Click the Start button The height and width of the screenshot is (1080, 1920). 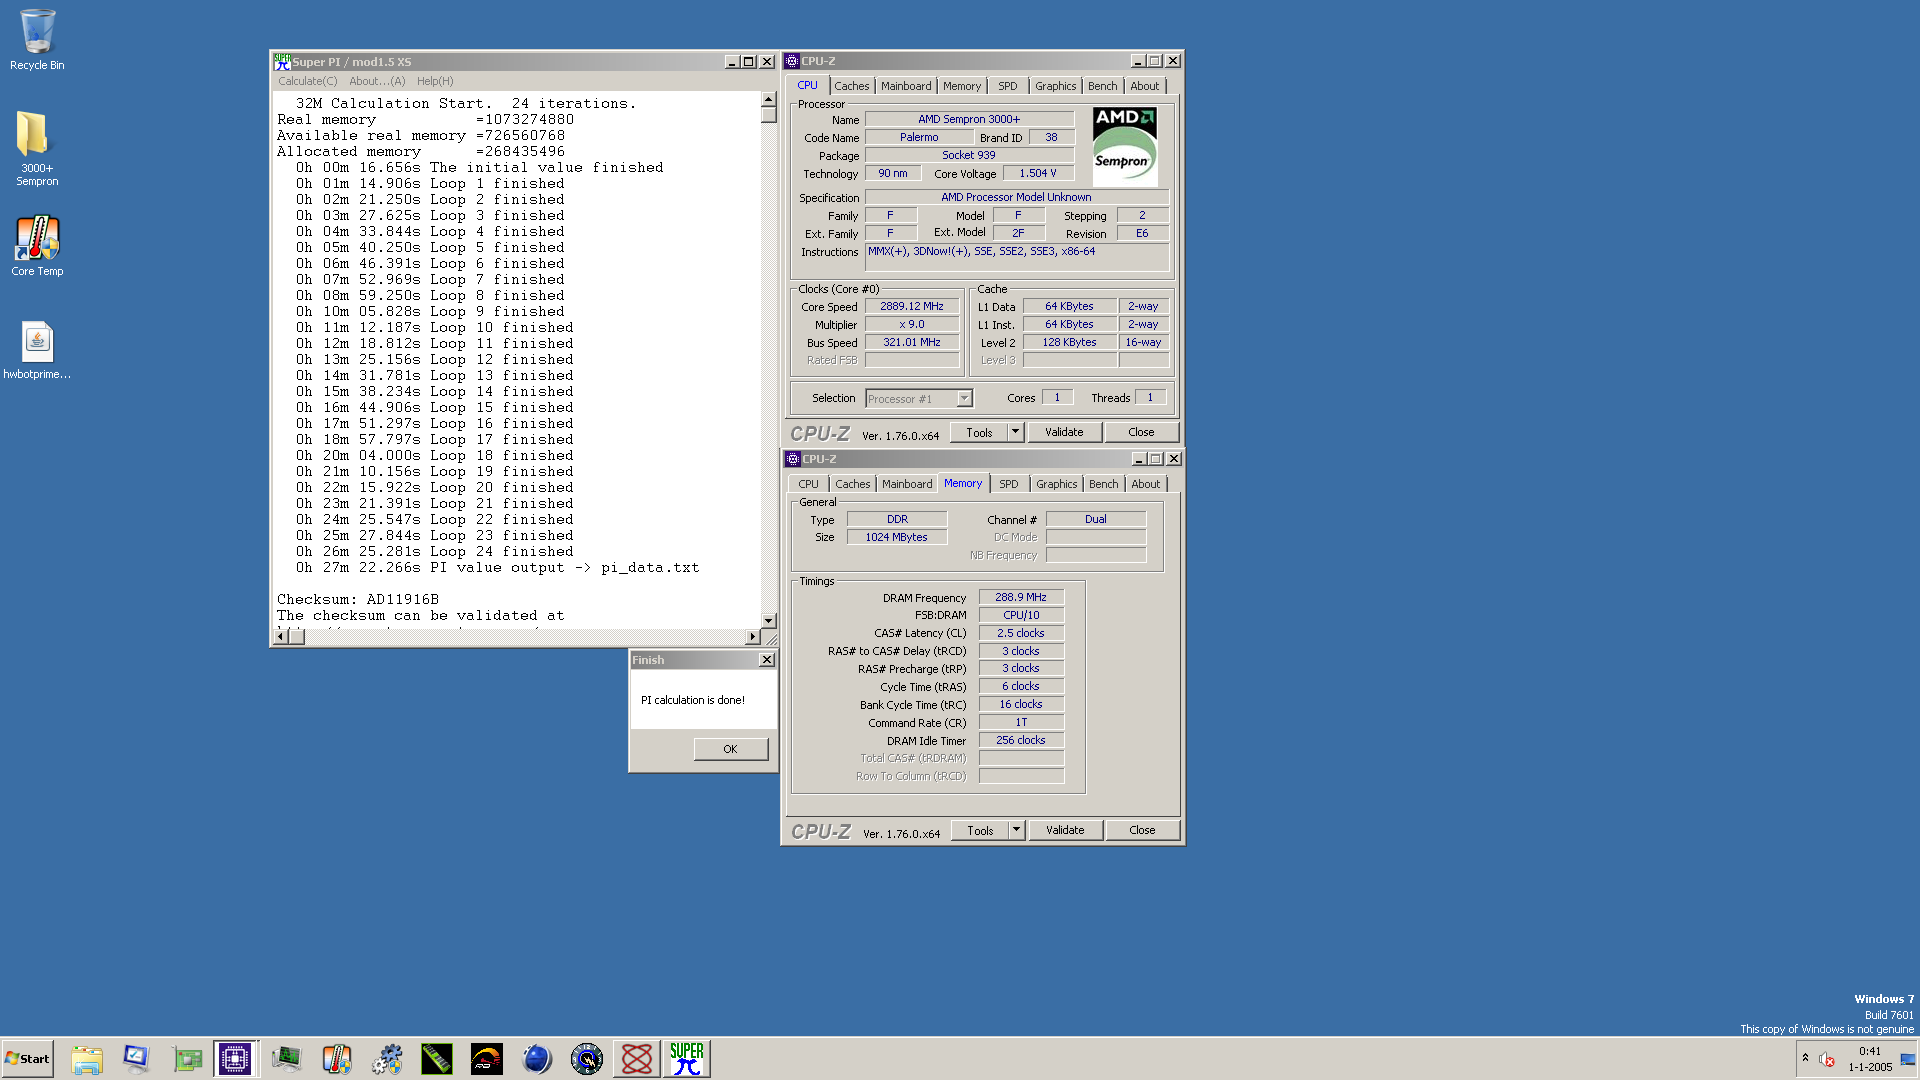[x=27, y=1059]
